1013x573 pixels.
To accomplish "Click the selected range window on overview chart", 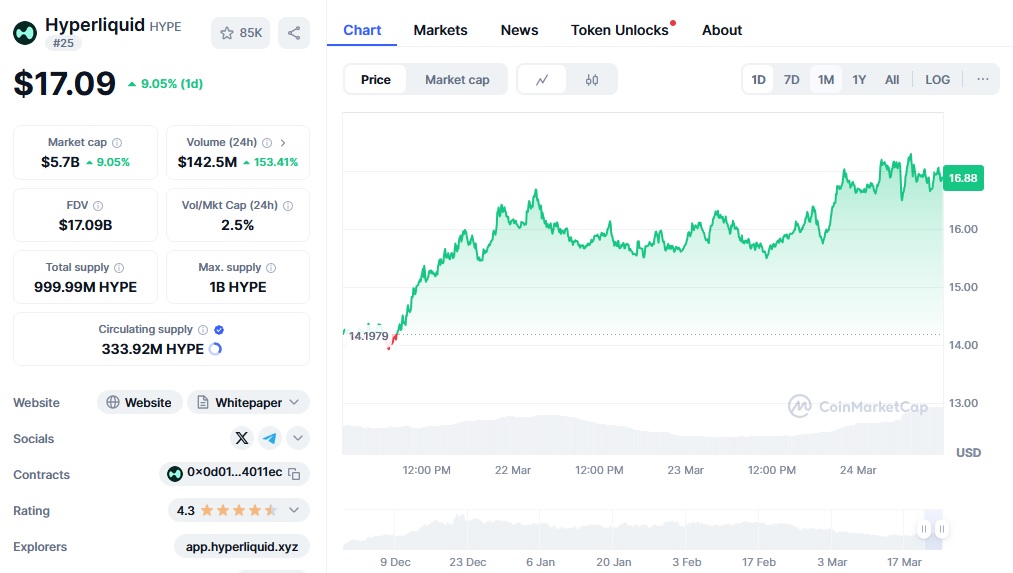I will [933, 529].
